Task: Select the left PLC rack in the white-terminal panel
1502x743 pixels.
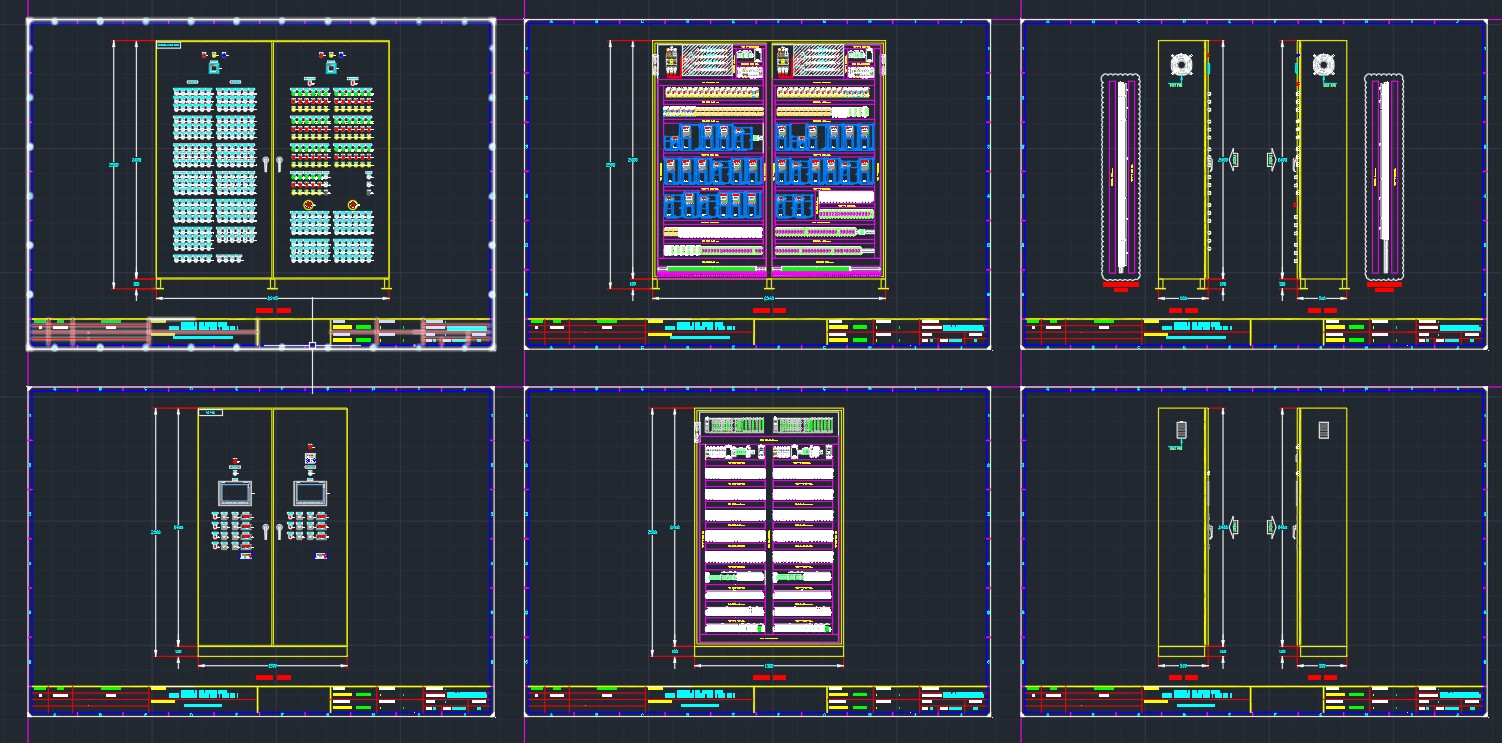Action: (x=733, y=425)
